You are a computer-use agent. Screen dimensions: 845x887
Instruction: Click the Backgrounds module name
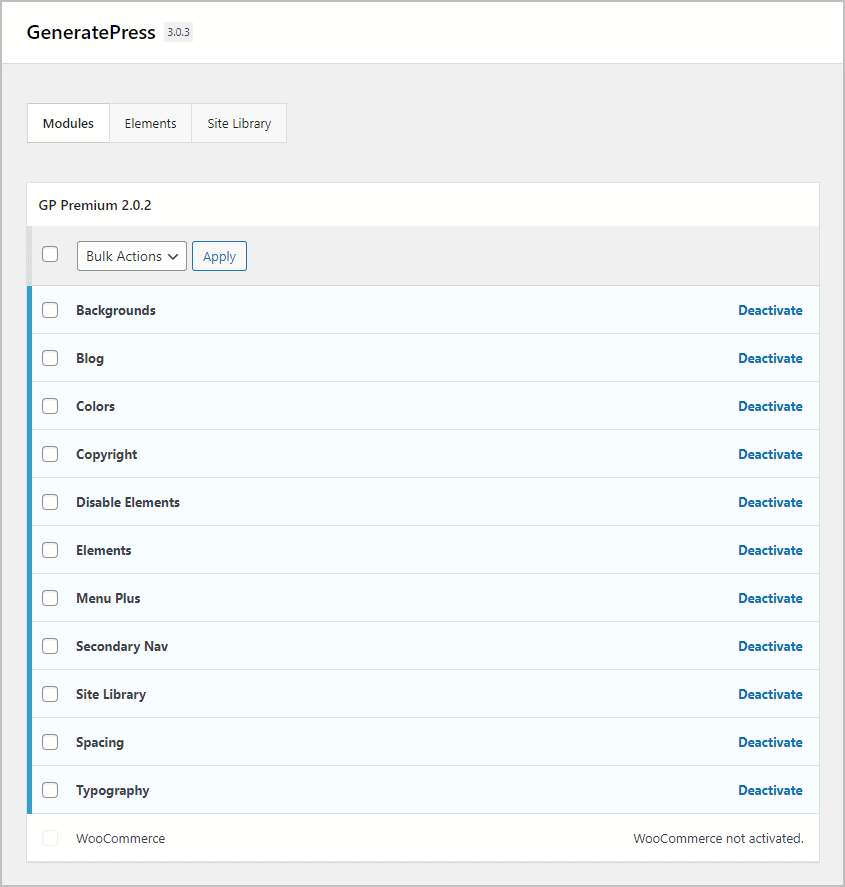click(x=115, y=311)
